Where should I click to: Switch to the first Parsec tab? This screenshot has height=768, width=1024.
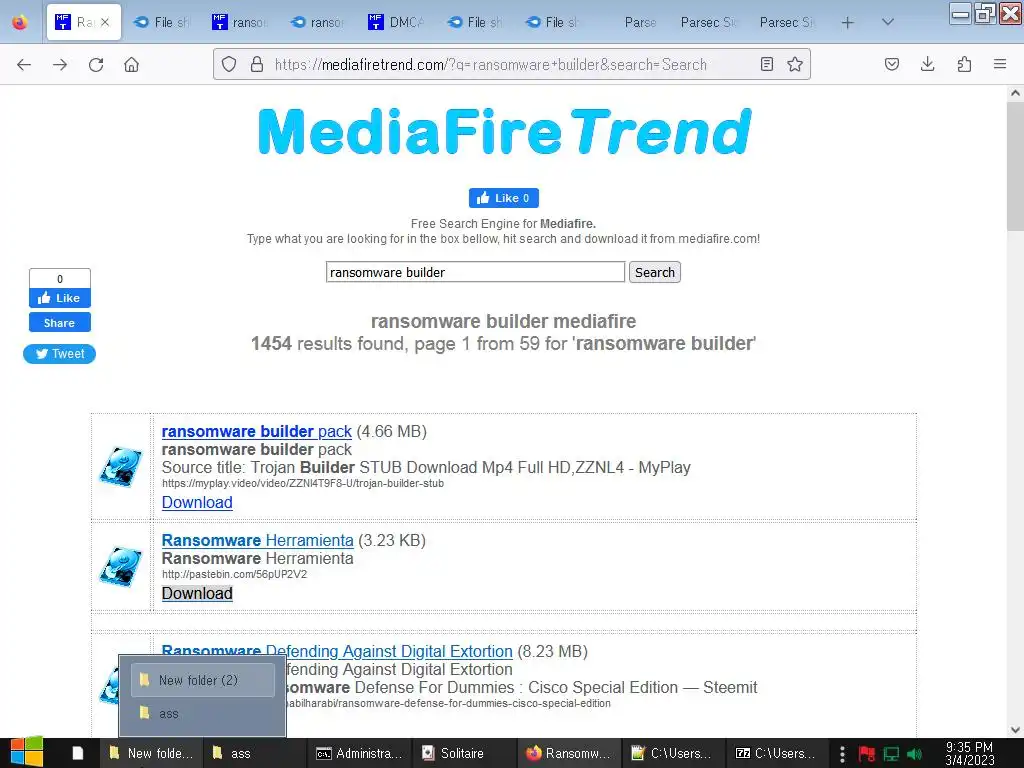[640, 22]
